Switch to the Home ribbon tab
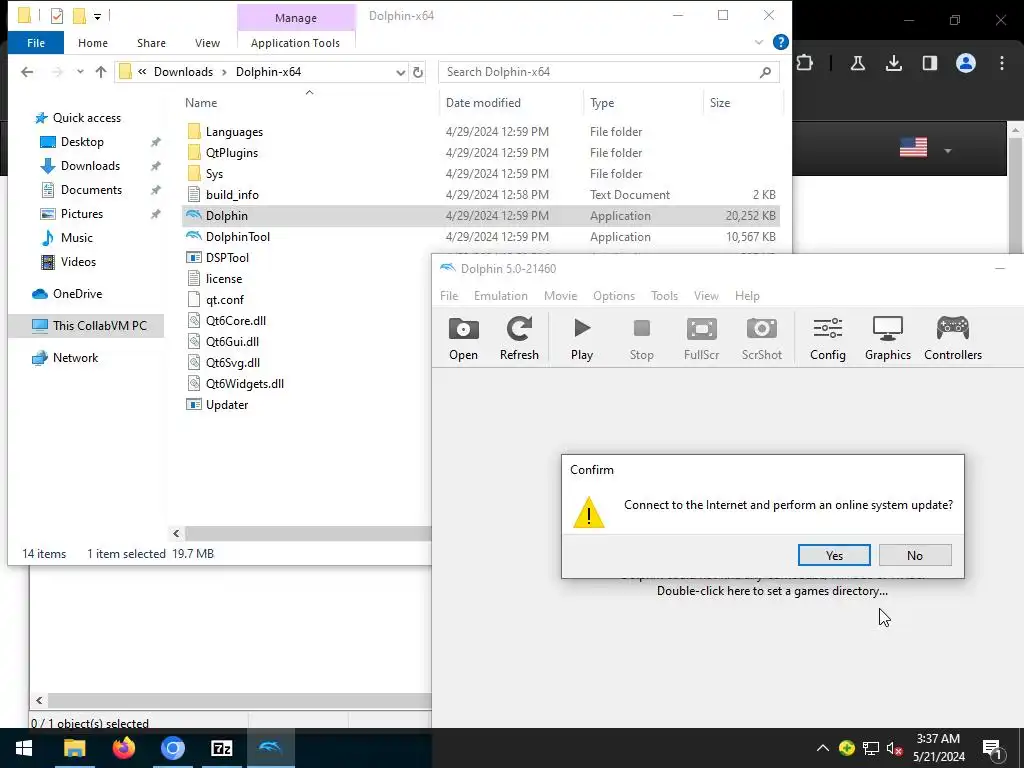 [93, 43]
